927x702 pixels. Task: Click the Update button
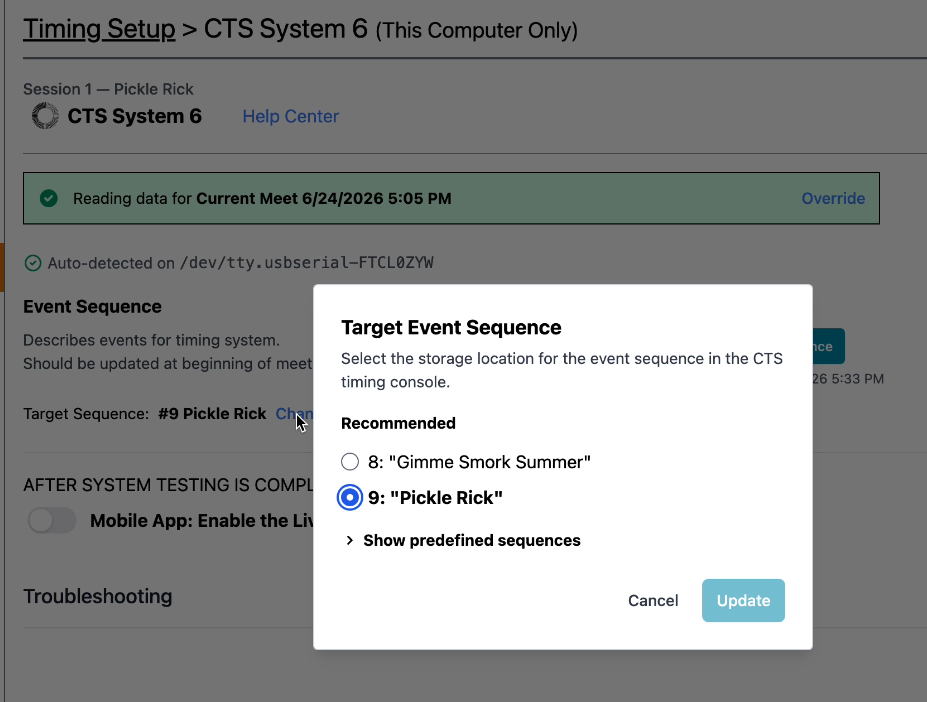tap(743, 600)
